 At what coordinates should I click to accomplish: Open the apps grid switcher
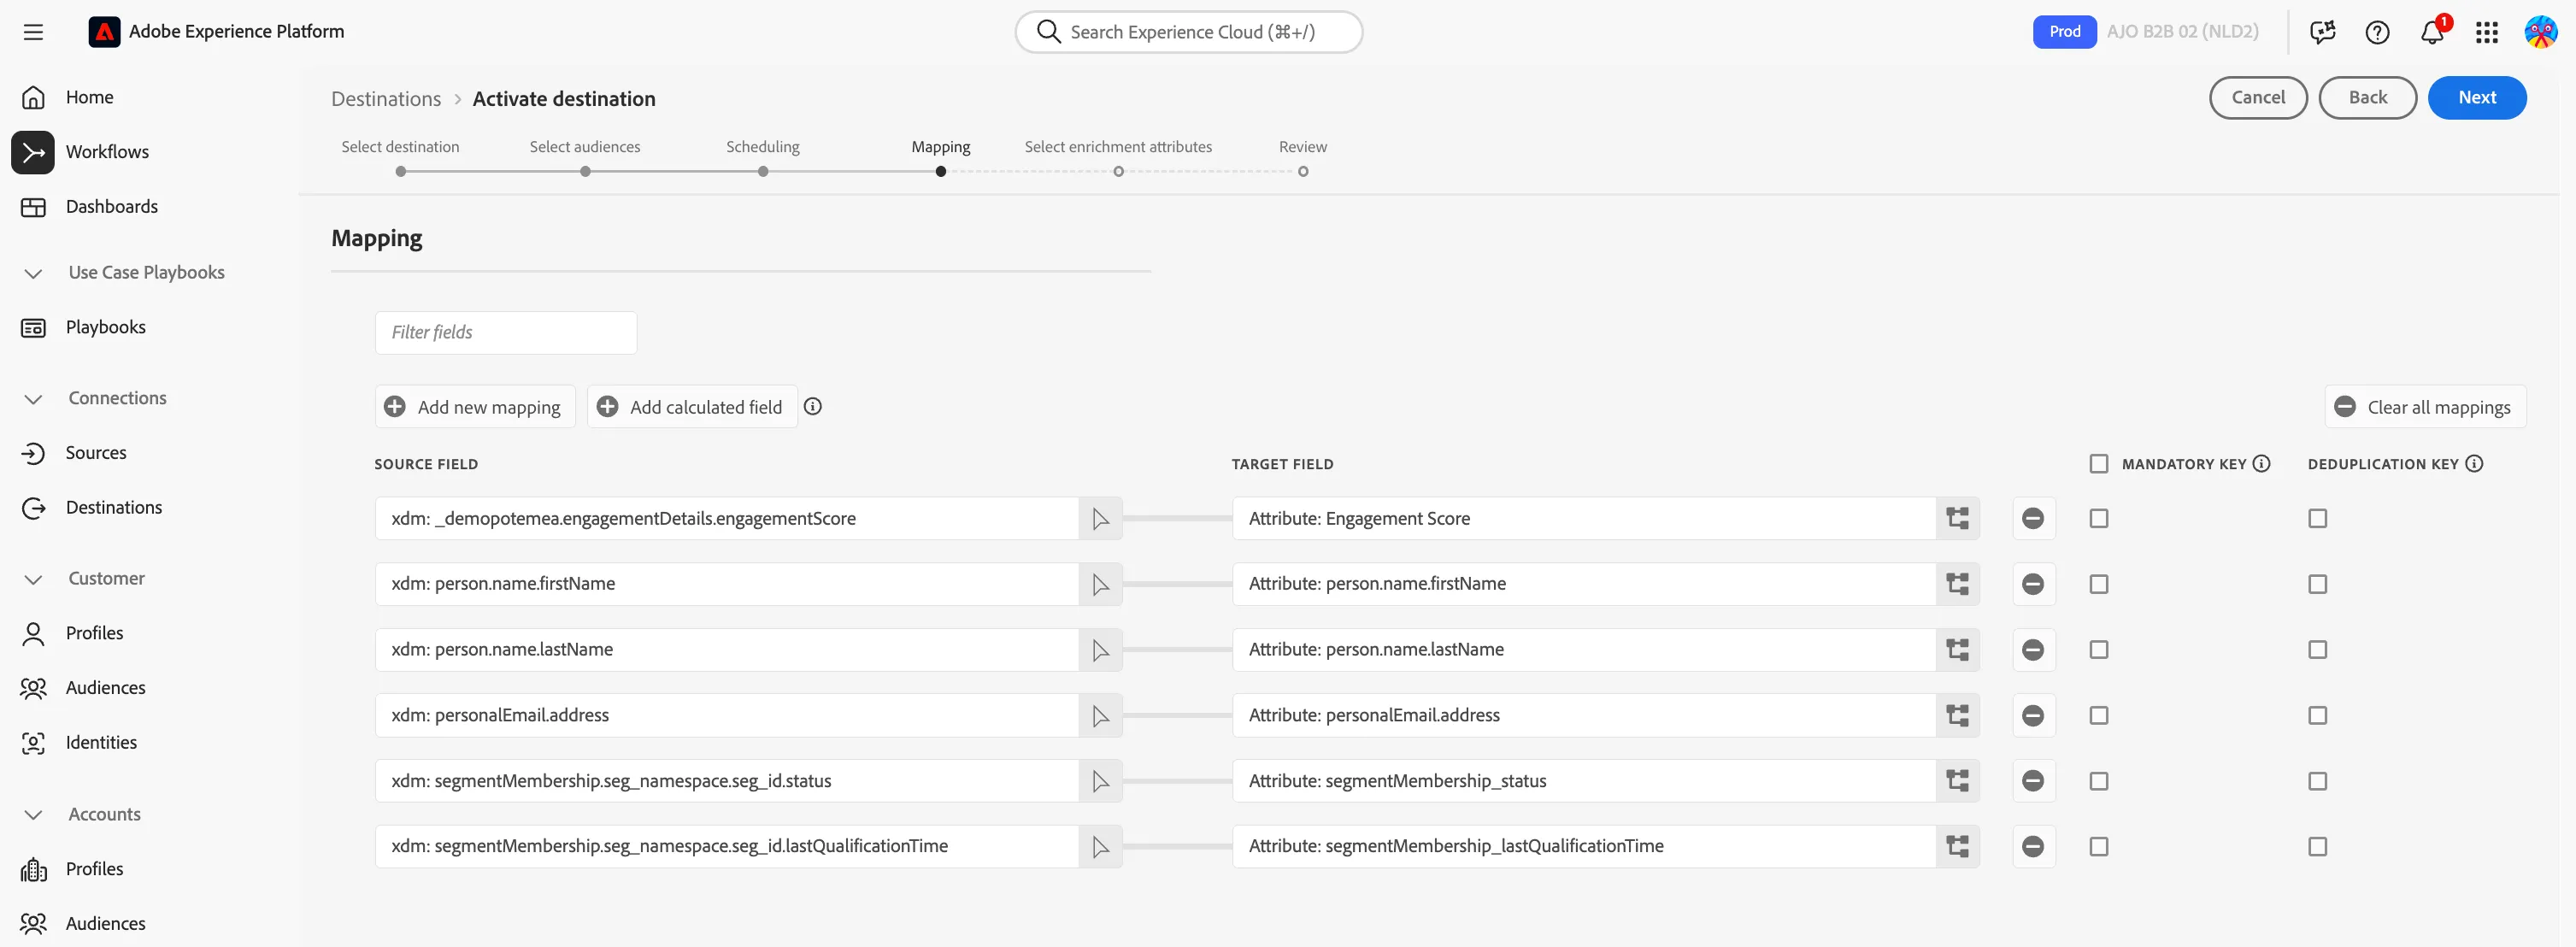point(2487,32)
